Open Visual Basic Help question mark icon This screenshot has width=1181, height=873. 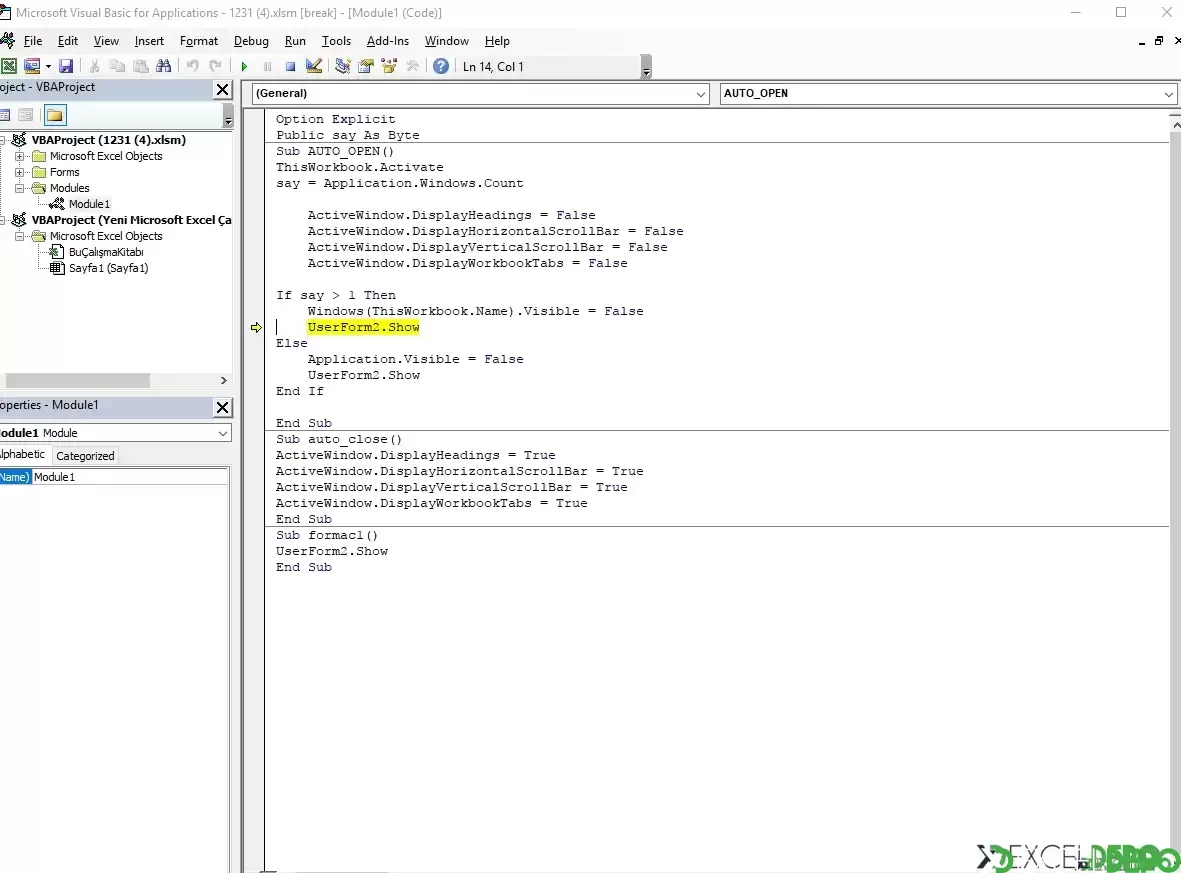(441, 66)
